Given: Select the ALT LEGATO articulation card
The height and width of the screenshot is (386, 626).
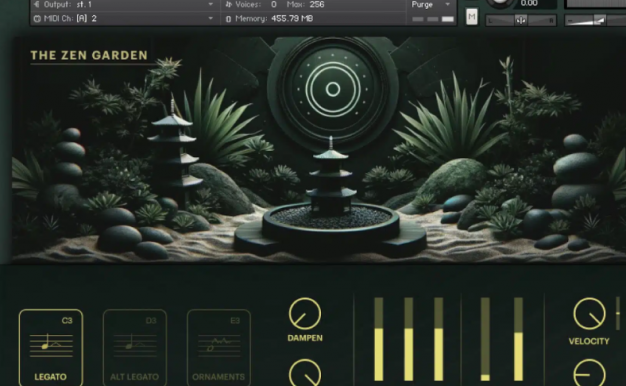Looking at the screenshot, I should click(x=135, y=347).
